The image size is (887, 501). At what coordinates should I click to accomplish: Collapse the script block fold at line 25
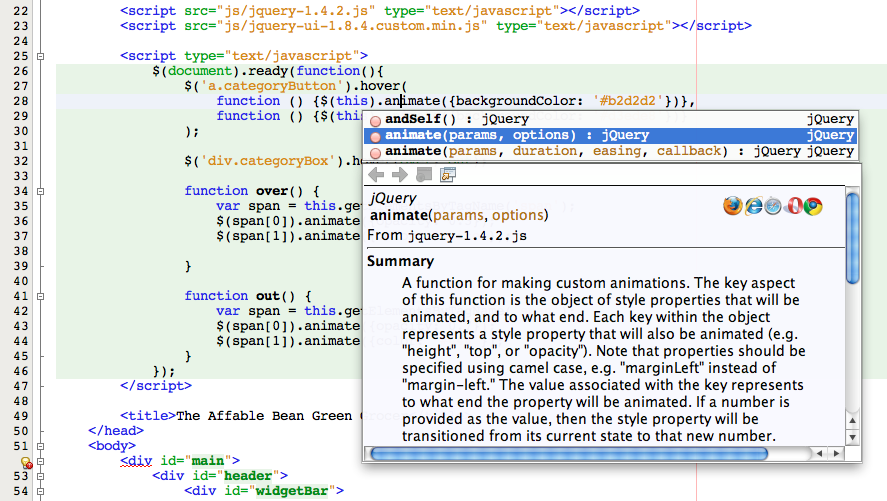pos(41,56)
